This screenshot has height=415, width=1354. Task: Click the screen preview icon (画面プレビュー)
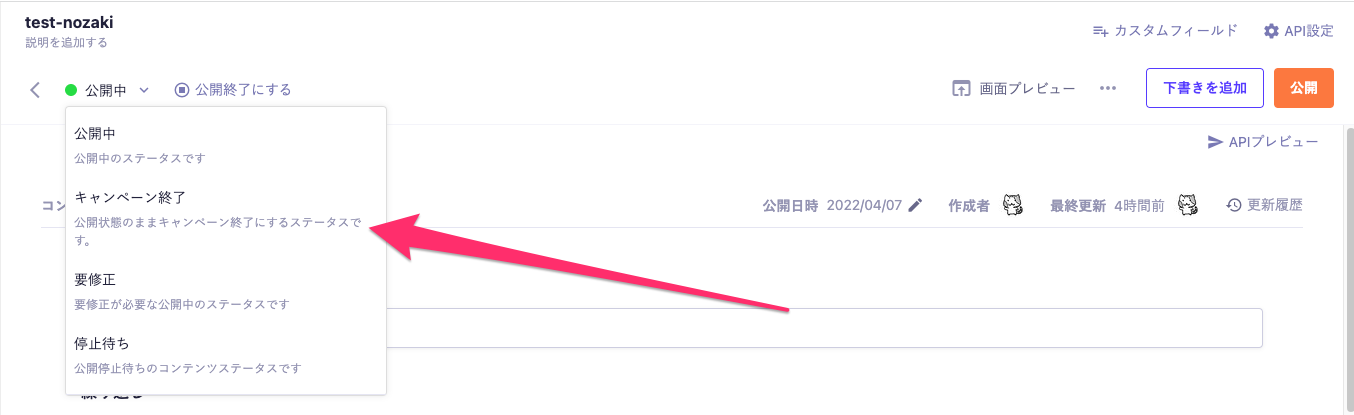tap(961, 88)
